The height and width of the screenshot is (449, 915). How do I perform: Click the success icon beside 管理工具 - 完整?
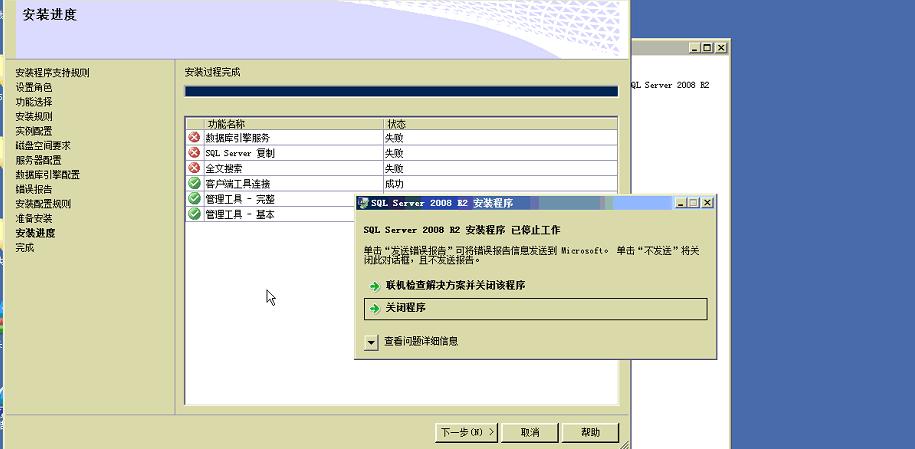click(x=194, y=199)
